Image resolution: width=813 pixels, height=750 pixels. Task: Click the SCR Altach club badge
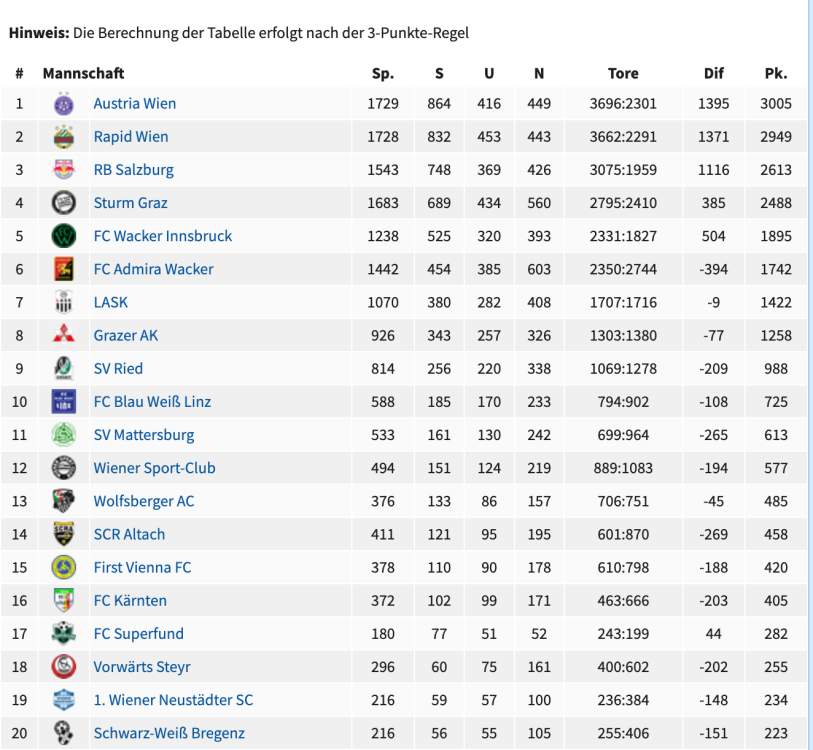point(64,534)
